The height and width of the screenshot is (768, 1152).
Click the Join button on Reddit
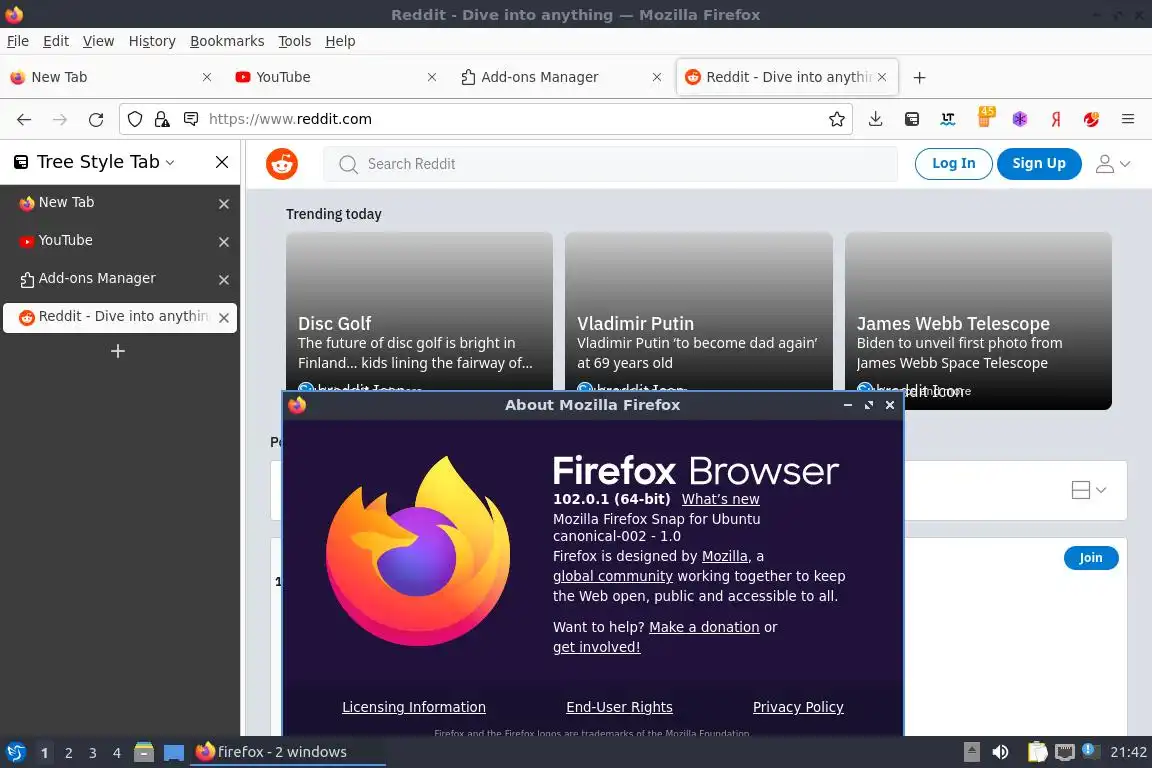[x=1091, y=558]
